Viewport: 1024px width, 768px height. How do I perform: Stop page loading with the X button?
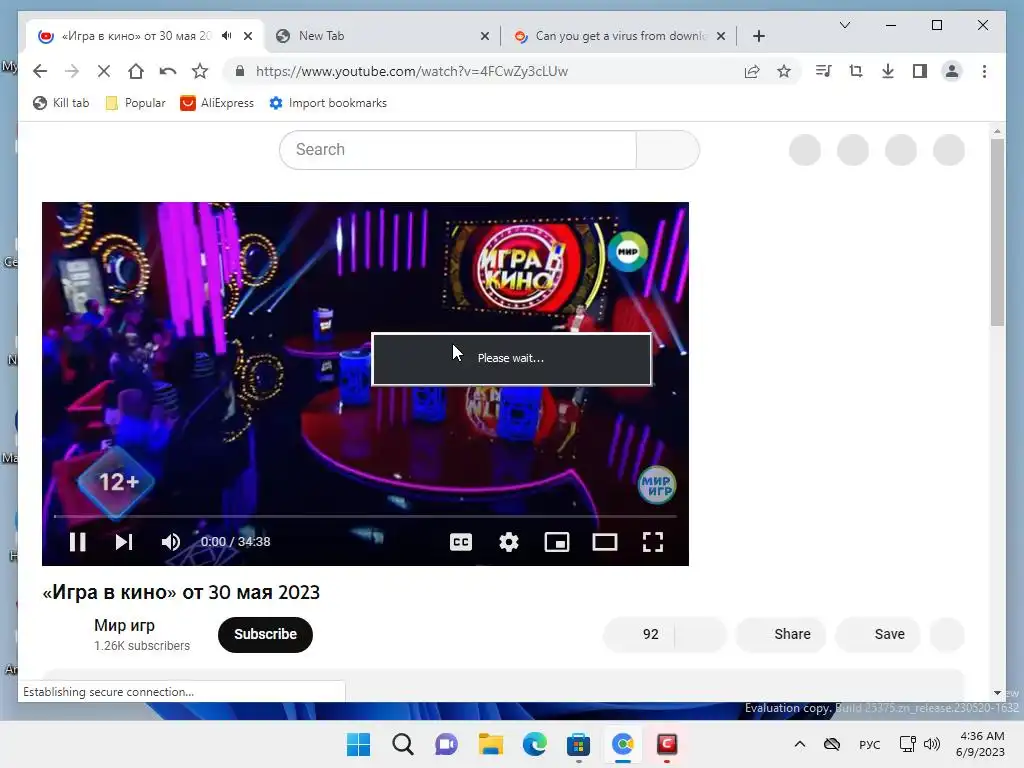point(104,71)
